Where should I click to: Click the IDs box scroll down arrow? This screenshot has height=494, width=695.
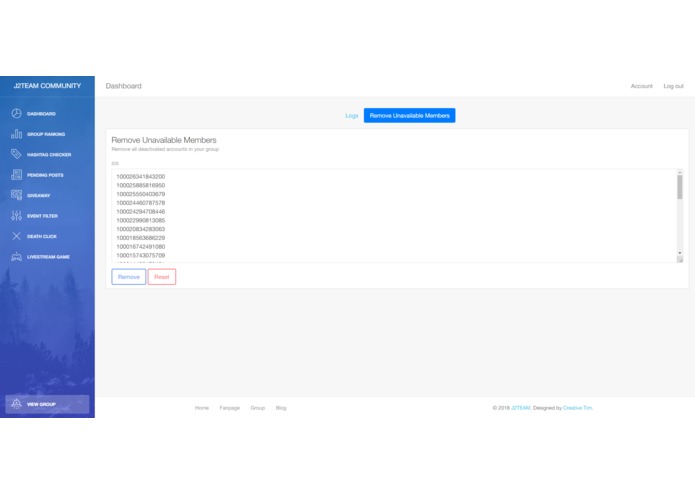[679, 253]
